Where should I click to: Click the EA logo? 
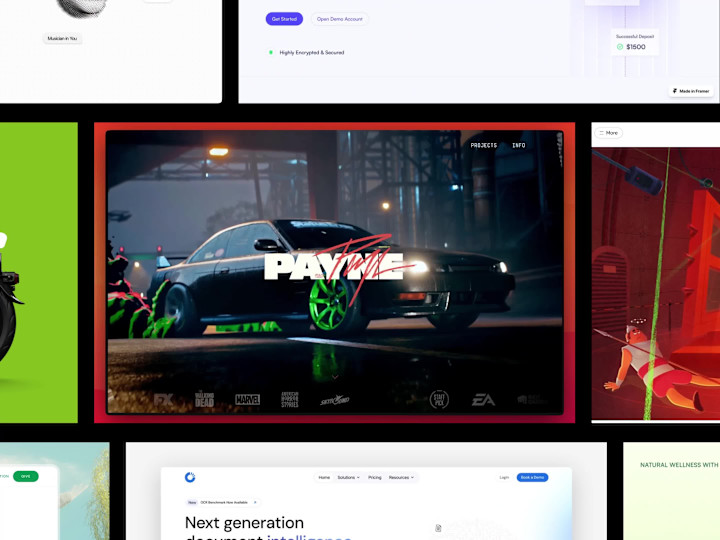tap(483, 400)
